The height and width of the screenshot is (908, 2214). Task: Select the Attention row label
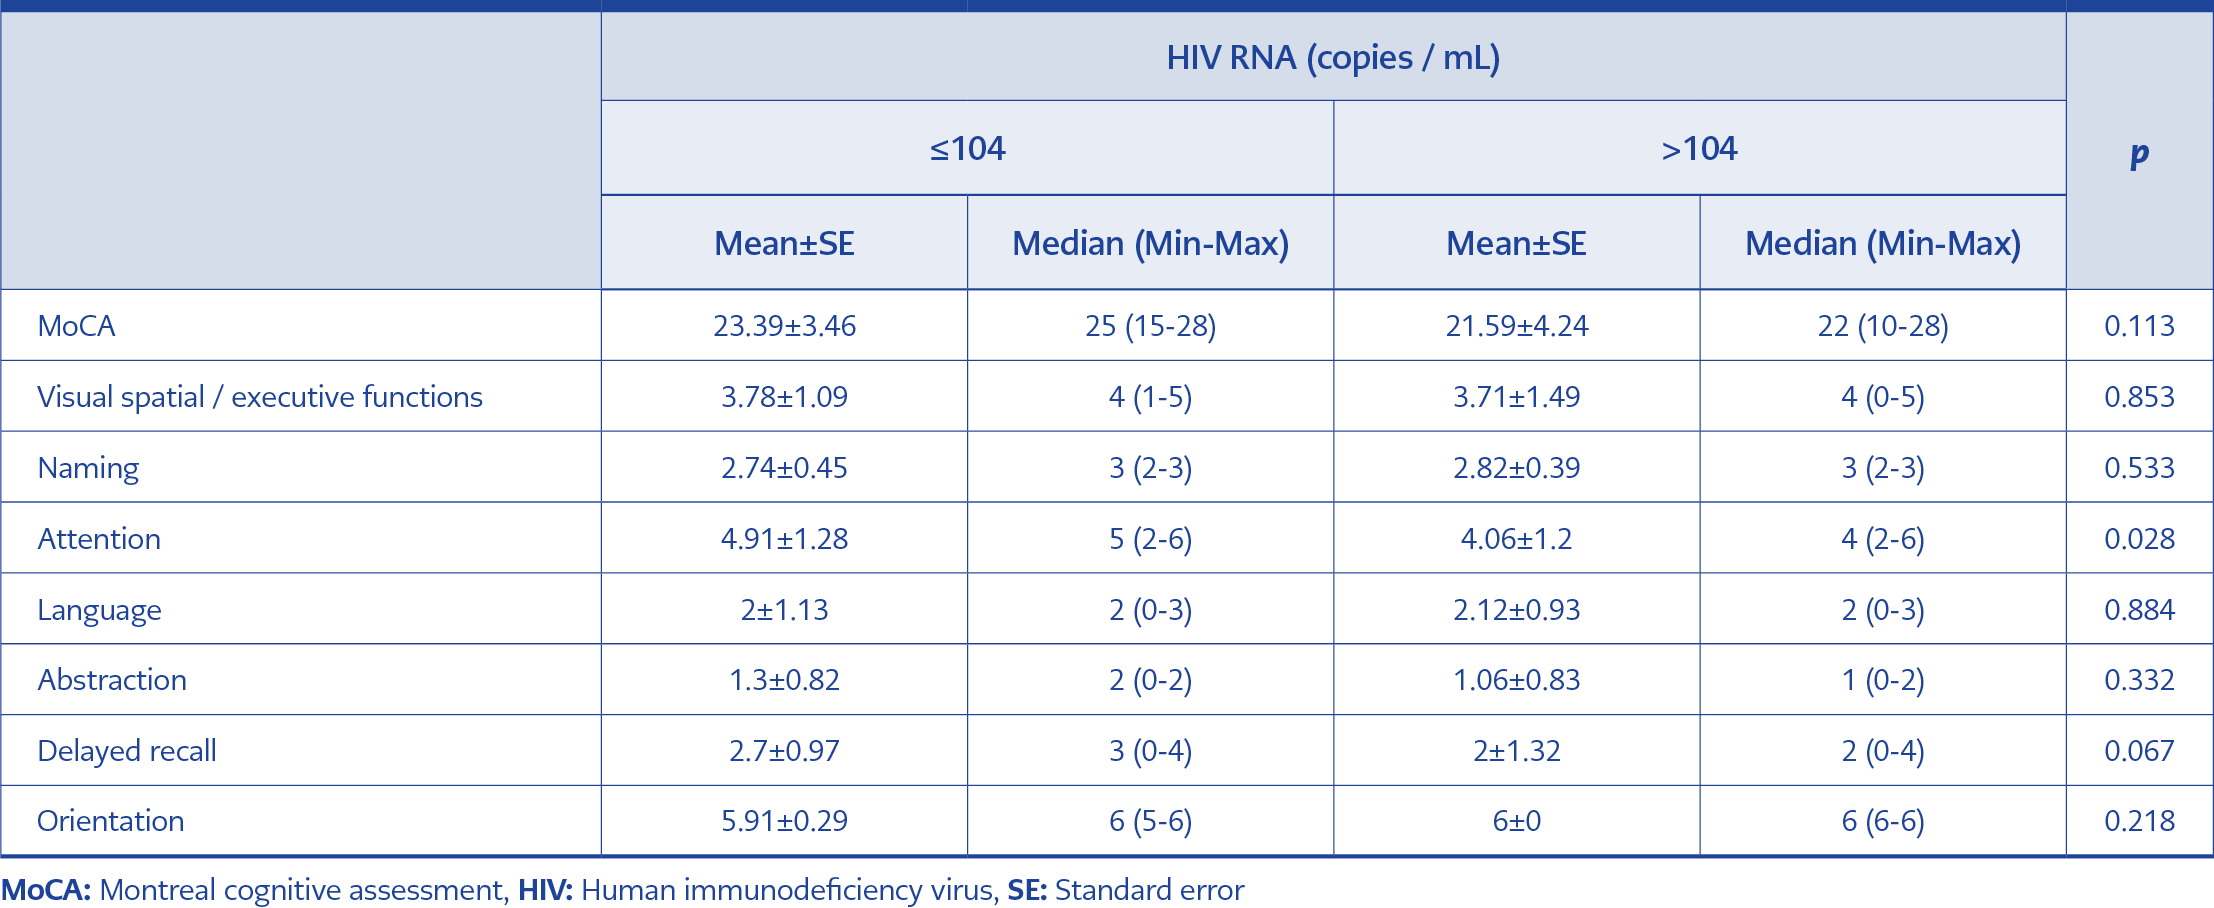click(99, 539)
